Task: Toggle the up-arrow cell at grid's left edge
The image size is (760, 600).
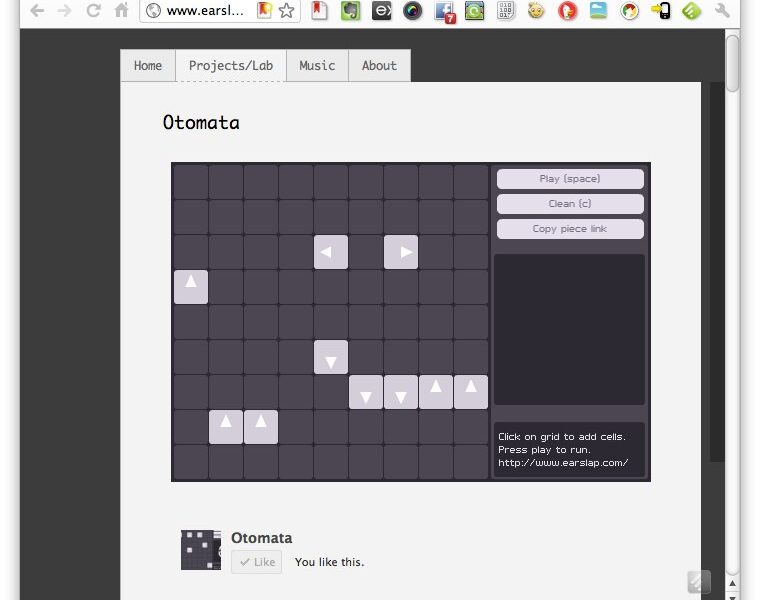Action: click(191, 287)
